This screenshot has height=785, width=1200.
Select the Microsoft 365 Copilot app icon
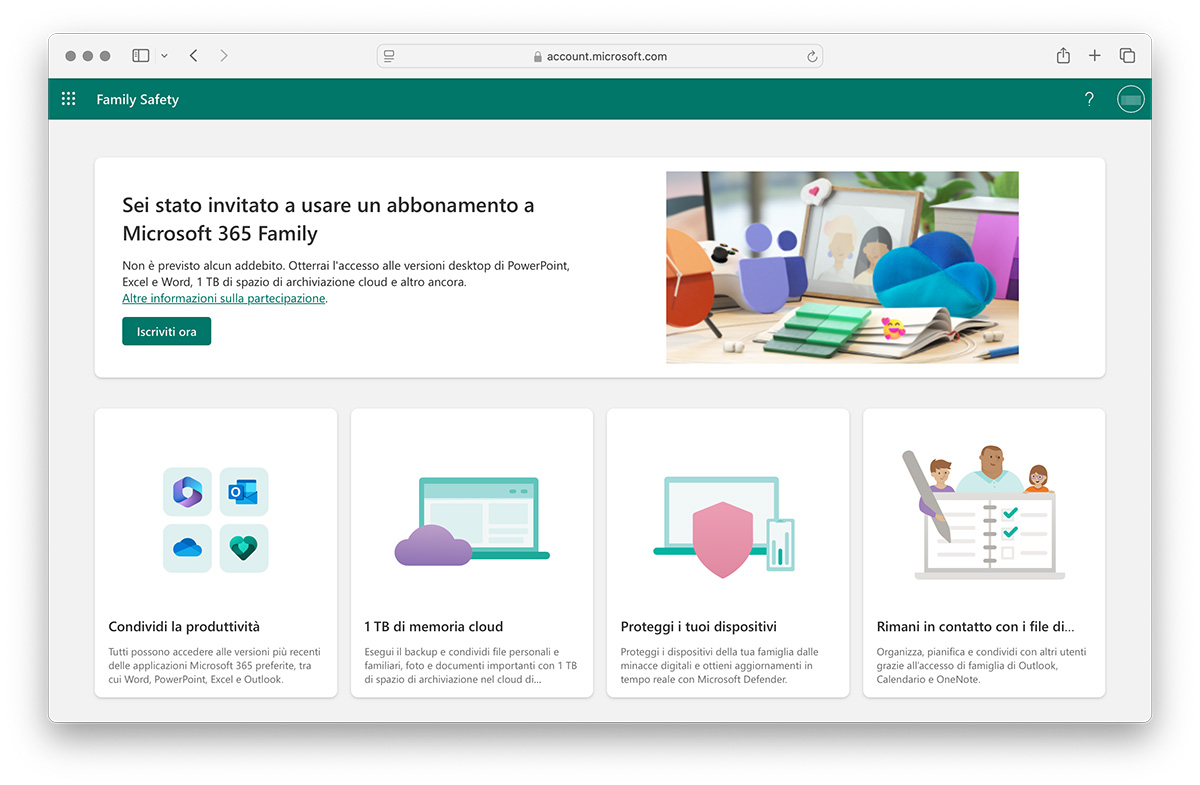187,492
